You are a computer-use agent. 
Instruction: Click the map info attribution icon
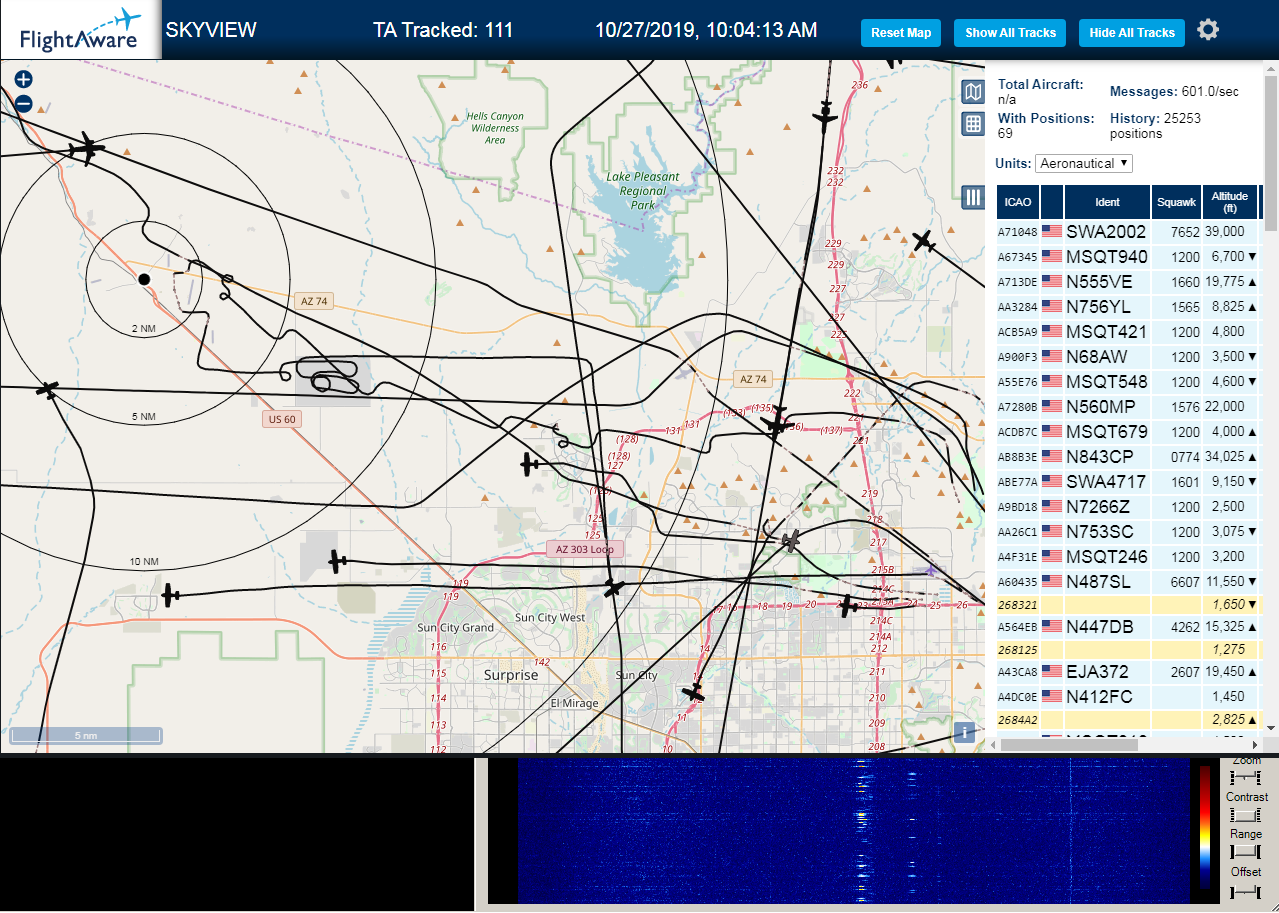pos(964,732)
